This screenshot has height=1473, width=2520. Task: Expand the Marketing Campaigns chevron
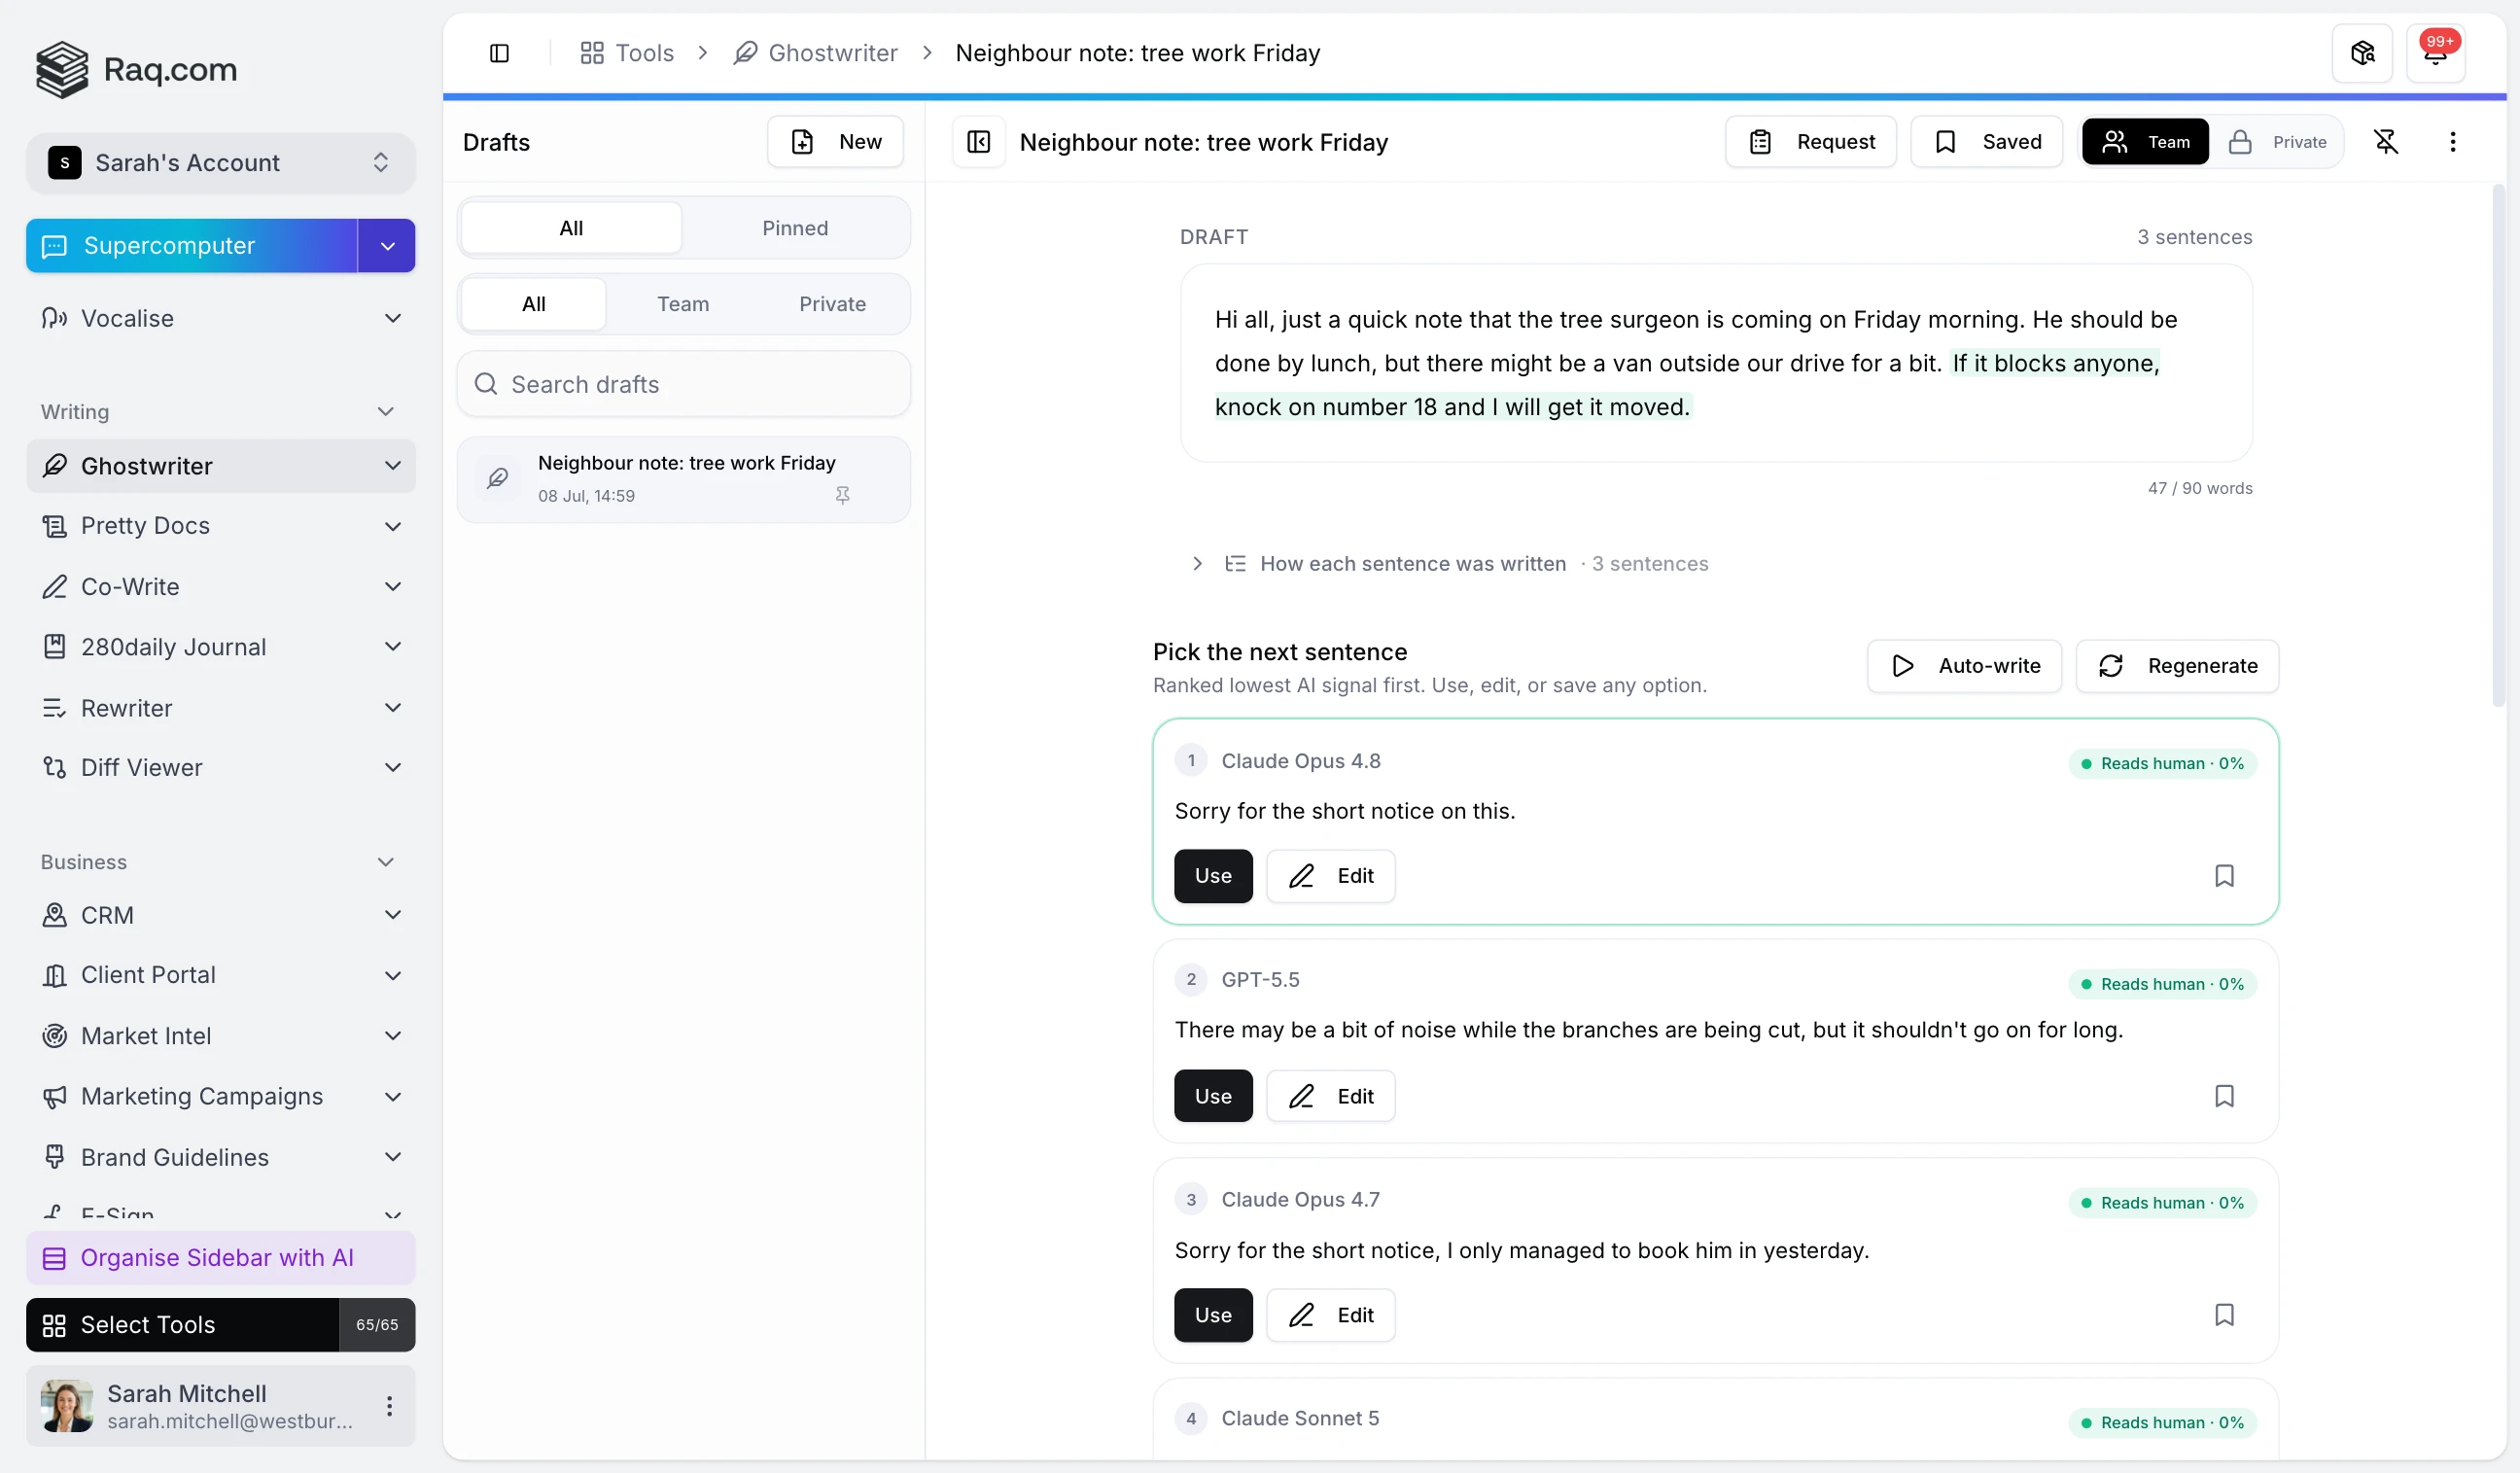pos(393,1097)
